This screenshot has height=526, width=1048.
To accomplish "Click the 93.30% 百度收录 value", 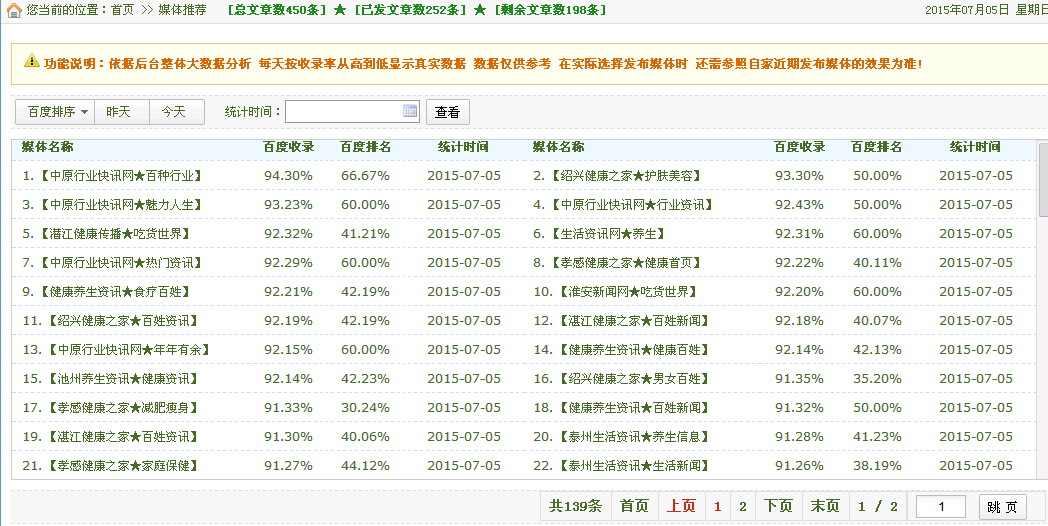I will (x=799, y=176).
